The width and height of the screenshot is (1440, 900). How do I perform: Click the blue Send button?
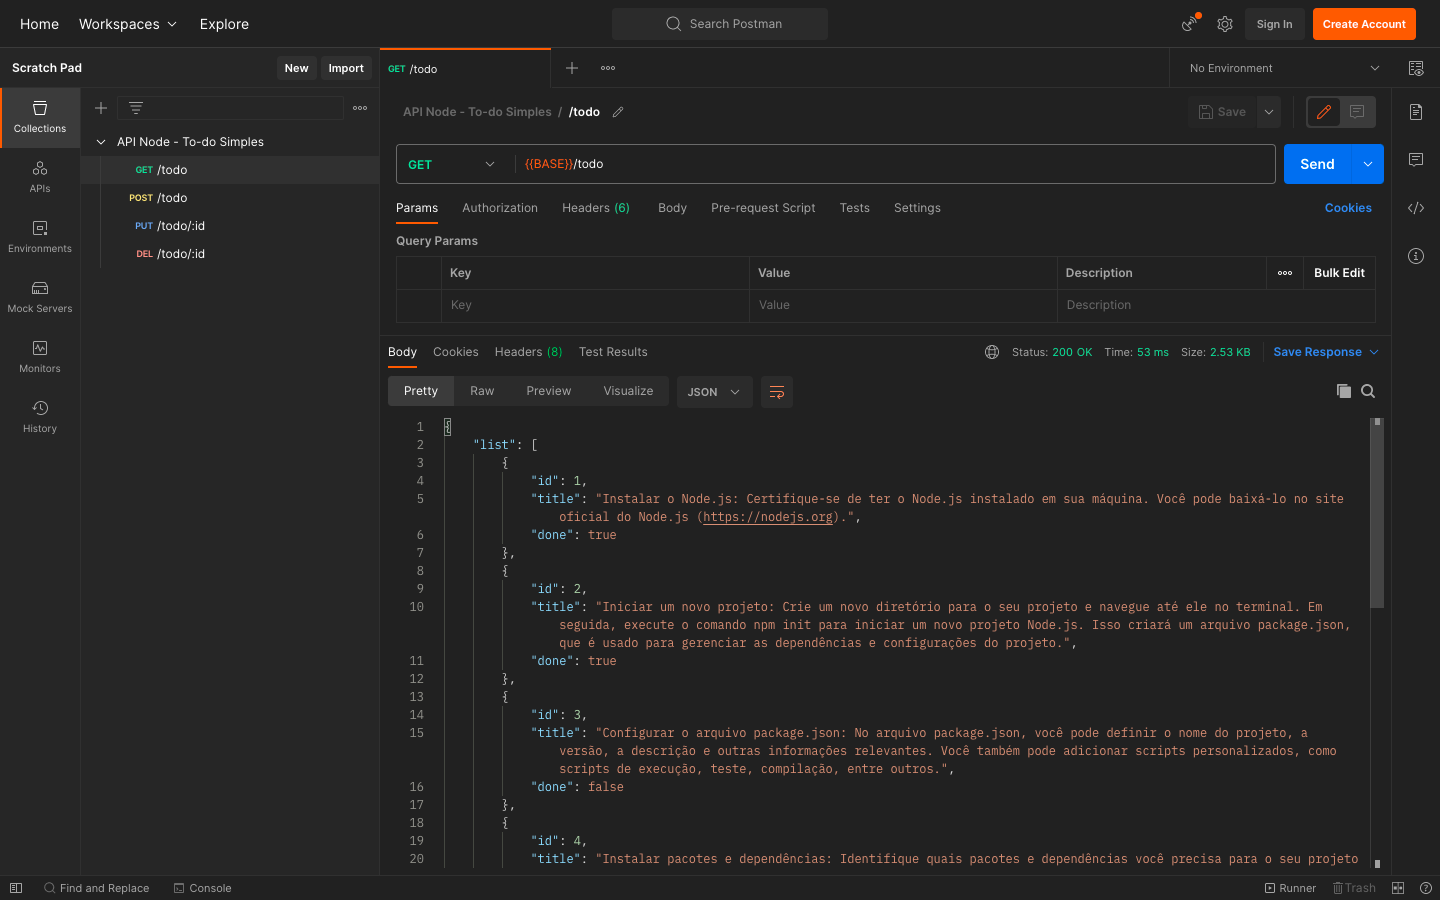(1317, 164)
